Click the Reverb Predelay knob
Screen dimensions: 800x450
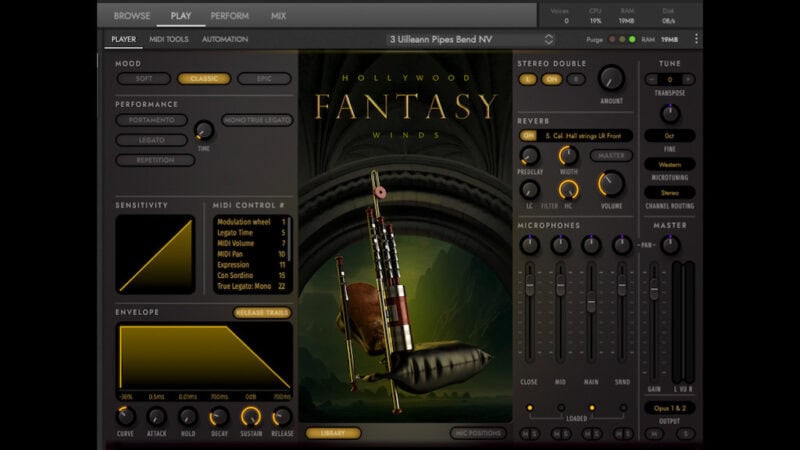(529, 156)
